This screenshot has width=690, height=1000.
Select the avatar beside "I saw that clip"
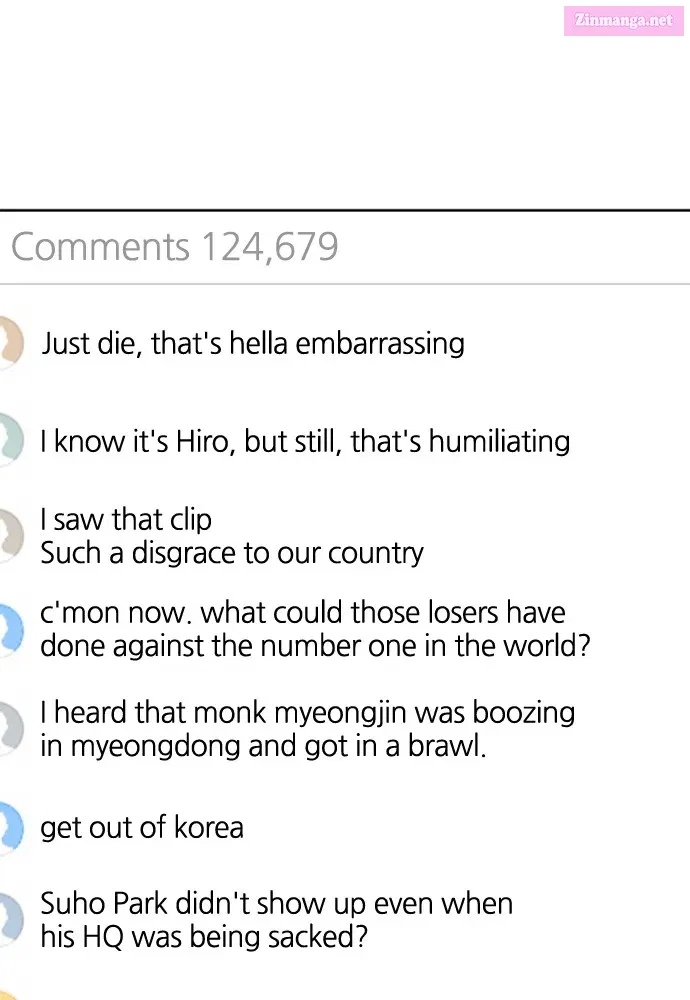11,535
